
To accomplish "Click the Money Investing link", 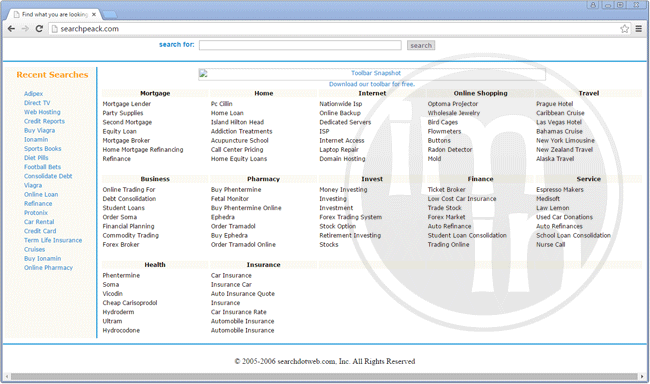I will 343,190.
